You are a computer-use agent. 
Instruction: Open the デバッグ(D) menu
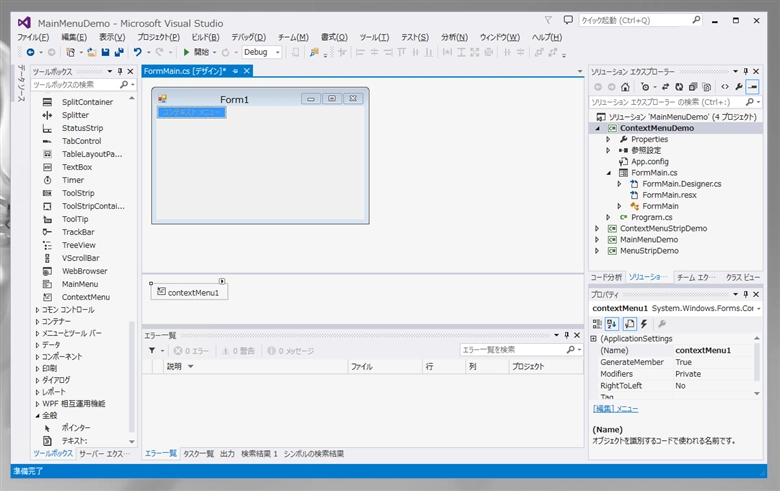(248, 37)
